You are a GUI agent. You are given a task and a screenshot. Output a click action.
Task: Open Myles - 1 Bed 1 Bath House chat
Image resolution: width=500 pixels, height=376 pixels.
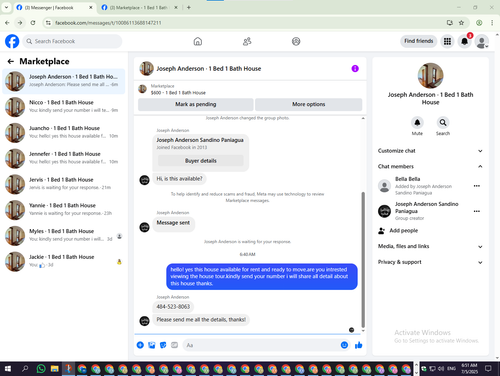[64, 235]
